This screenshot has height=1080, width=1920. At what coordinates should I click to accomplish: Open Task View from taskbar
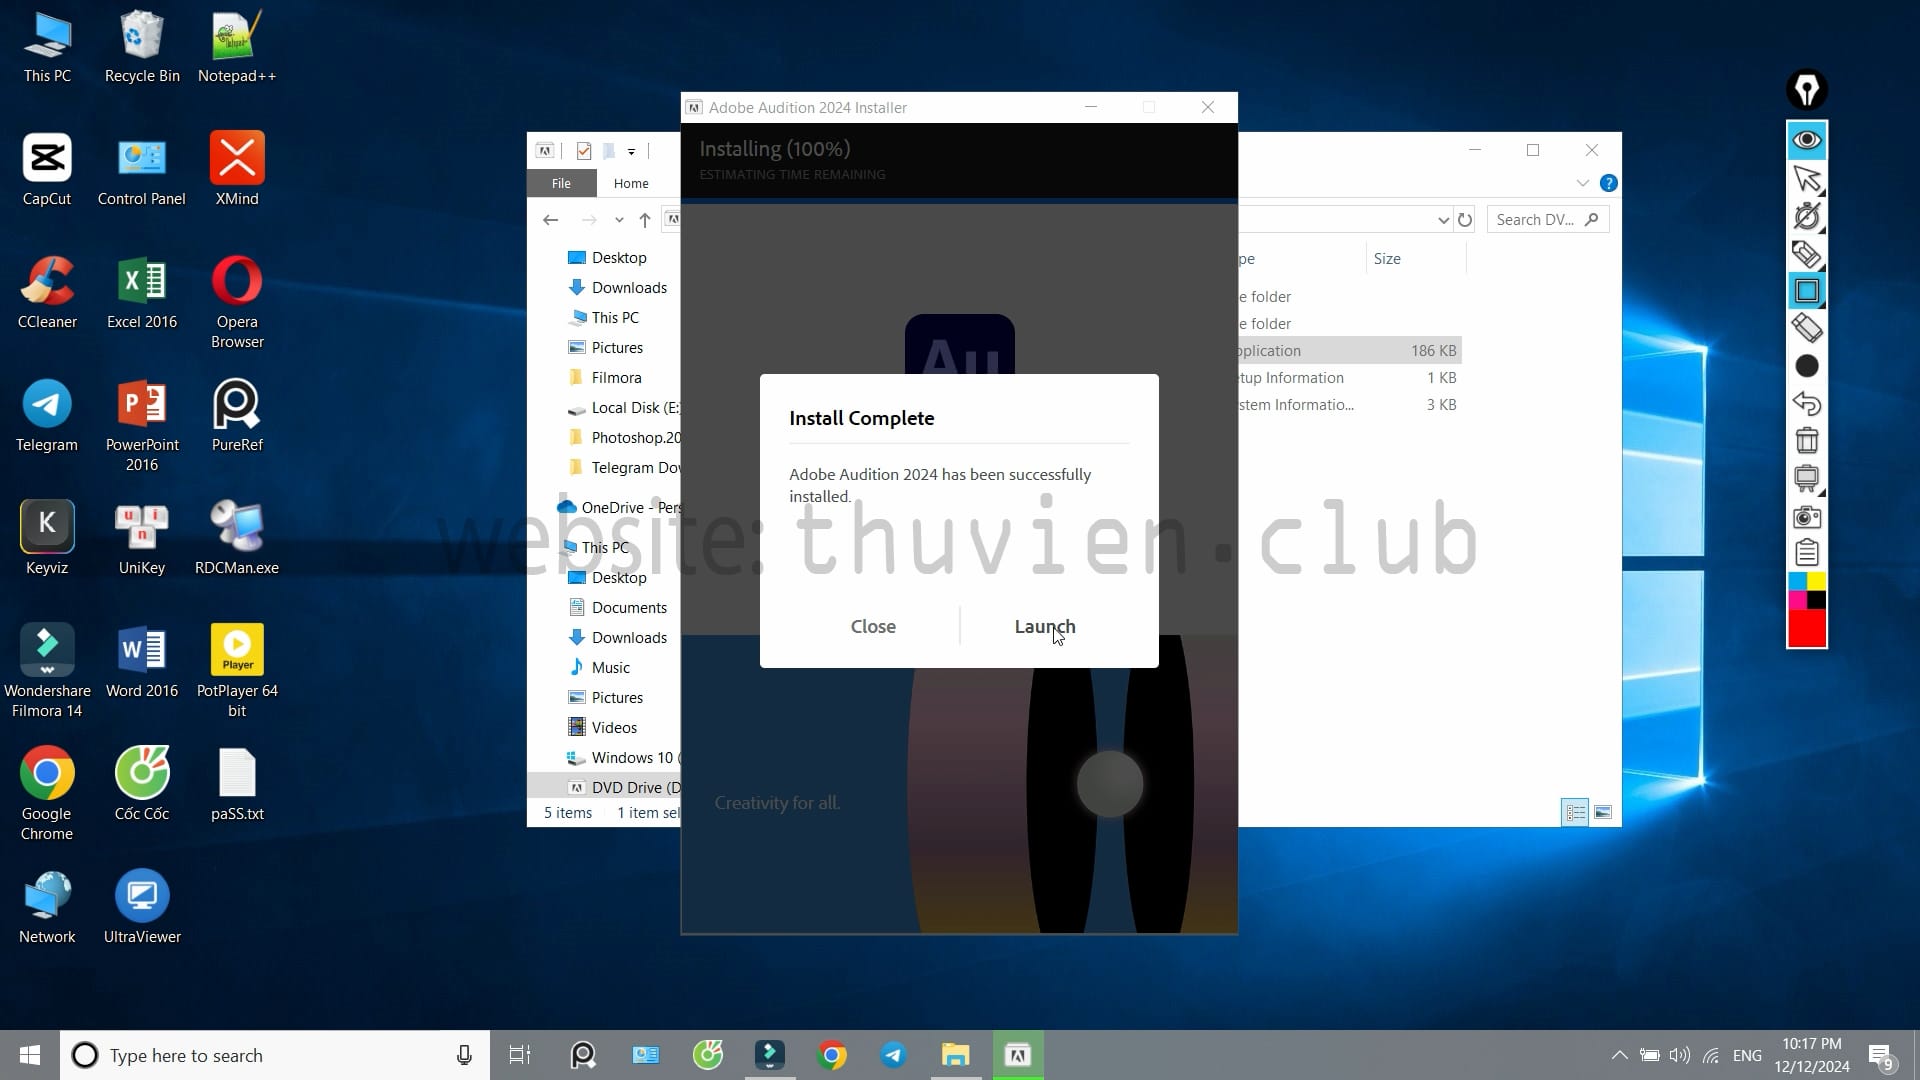coord(520,1055)
